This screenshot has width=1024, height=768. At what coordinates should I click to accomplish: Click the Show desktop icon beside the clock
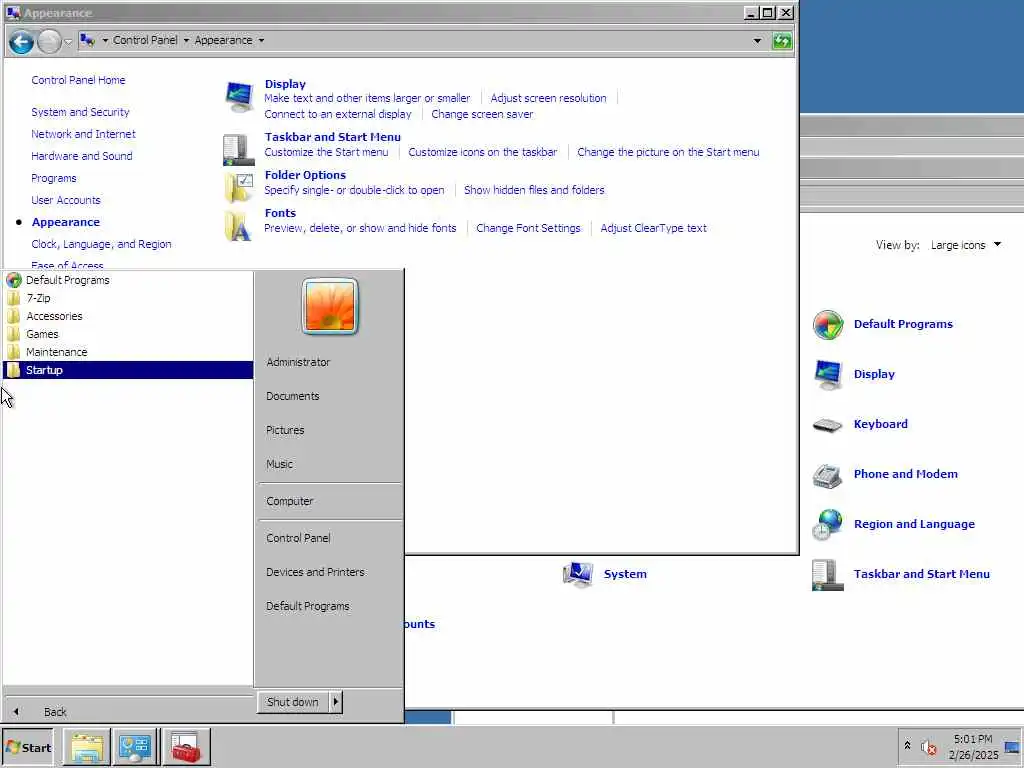point(1012,747)
